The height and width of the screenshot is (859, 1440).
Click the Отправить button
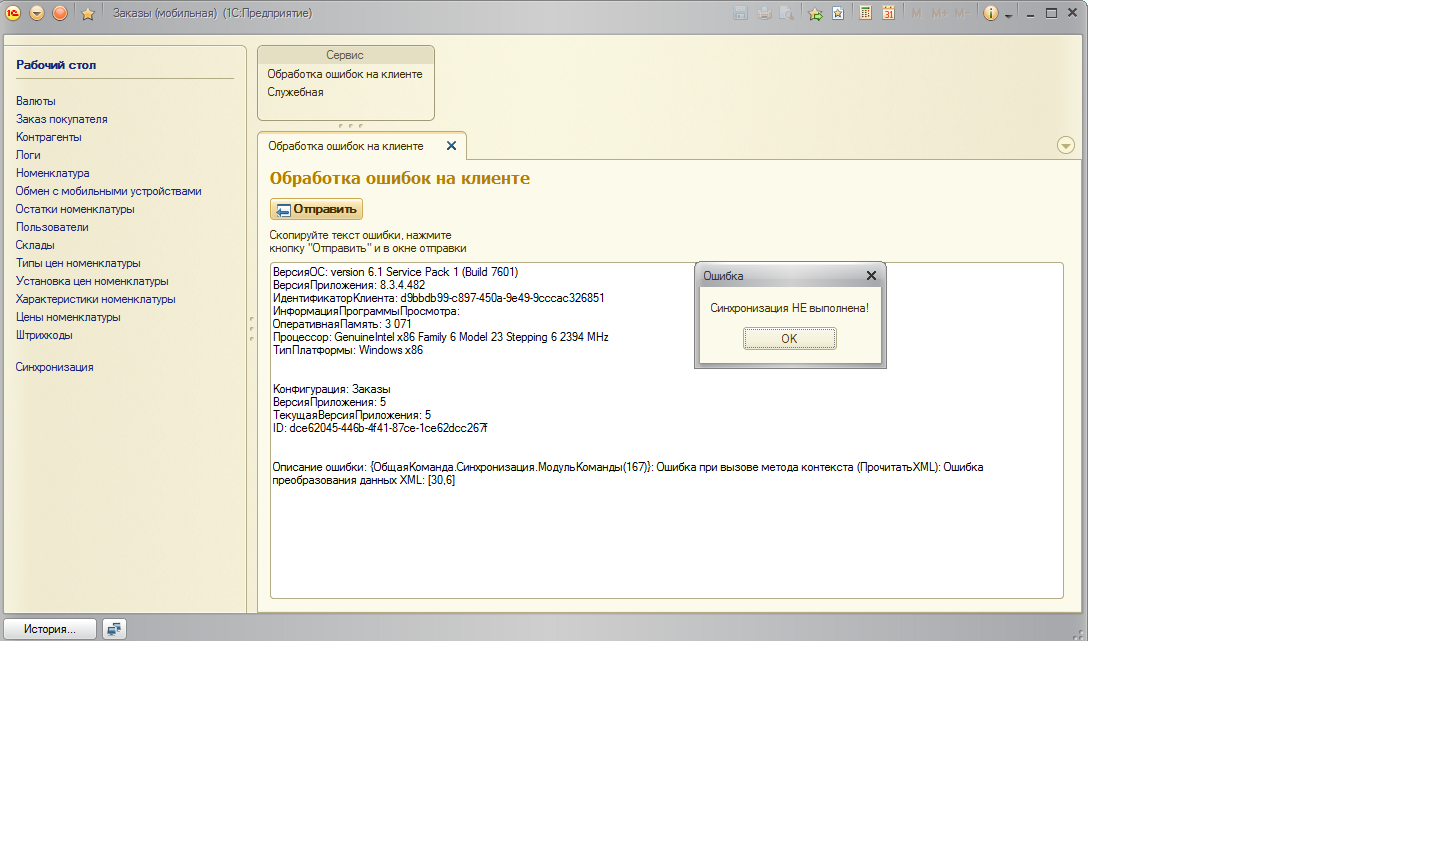[x=316, y=209]
